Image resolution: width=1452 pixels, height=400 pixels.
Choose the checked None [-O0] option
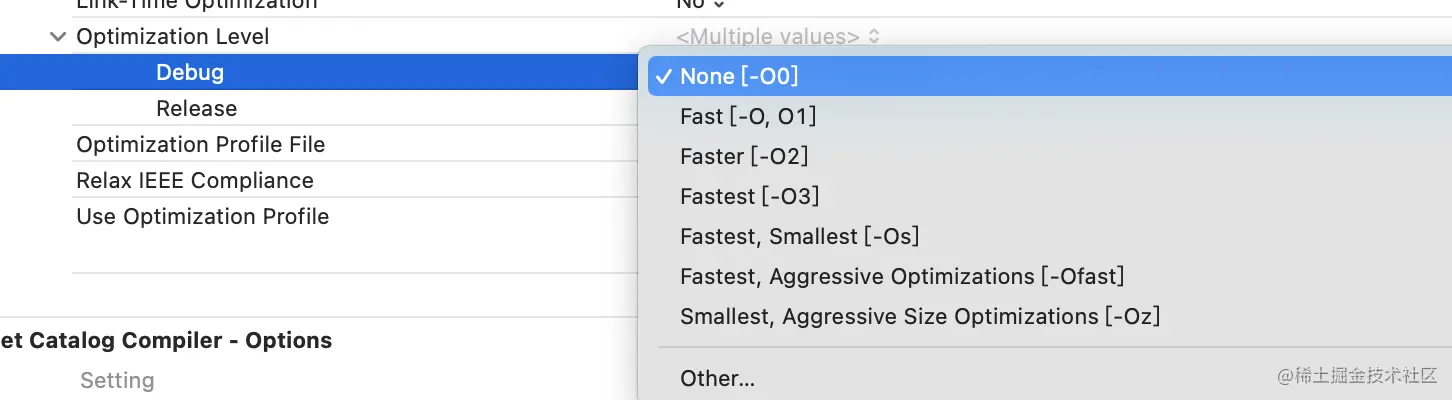(739, 77)
